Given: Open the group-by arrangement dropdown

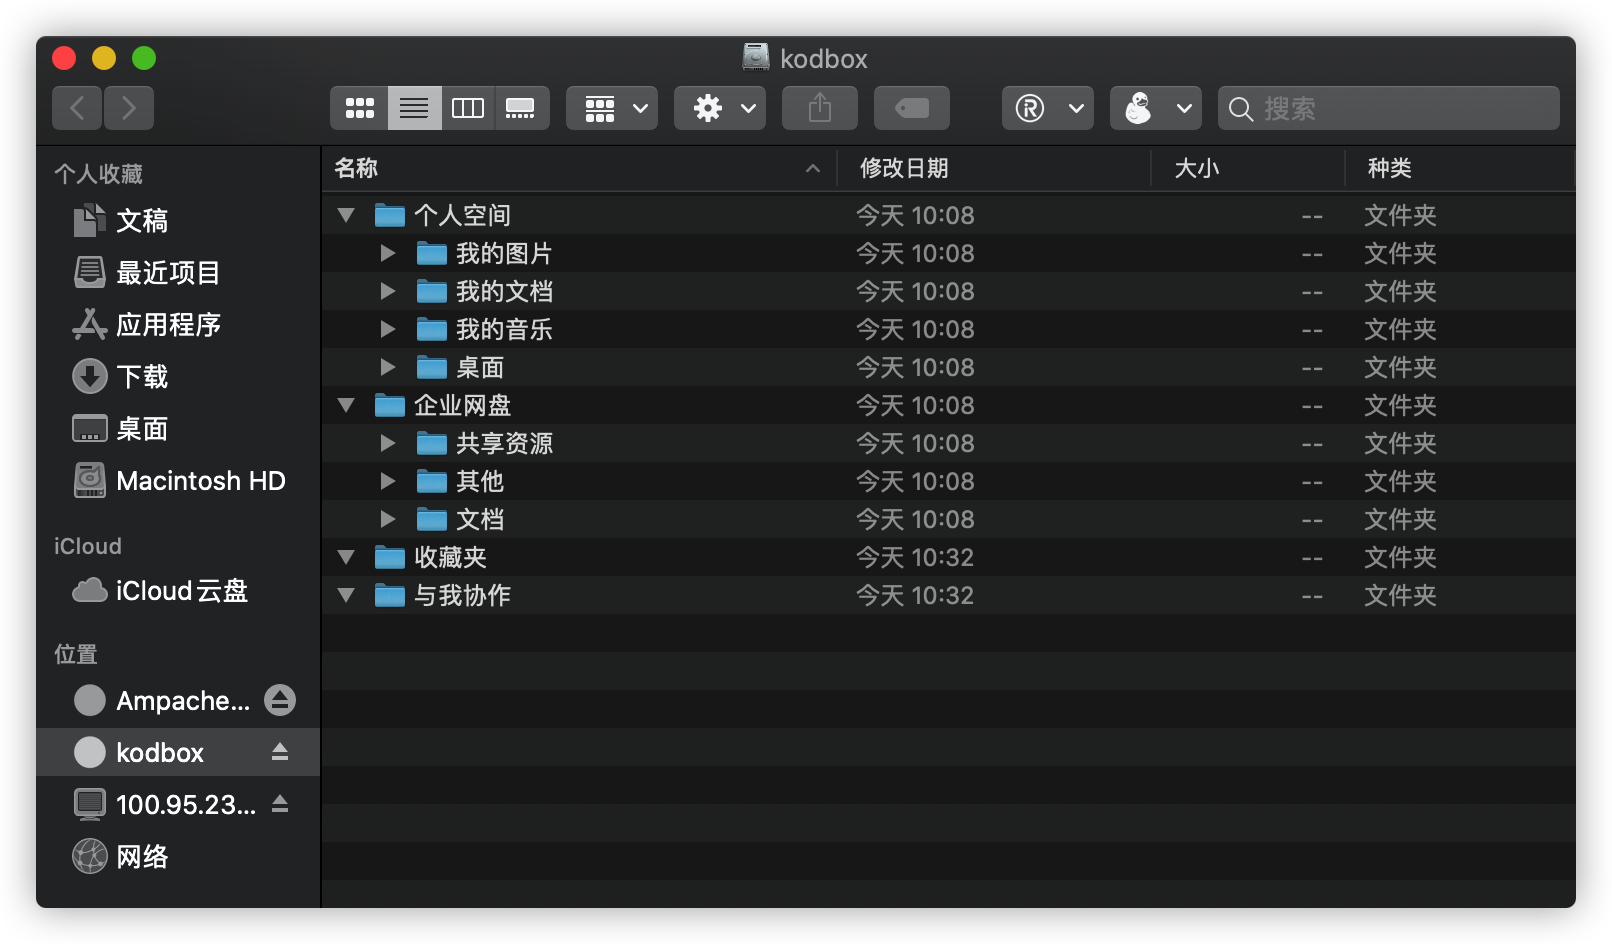Looking at the screenshot, I should click(612, 108).
